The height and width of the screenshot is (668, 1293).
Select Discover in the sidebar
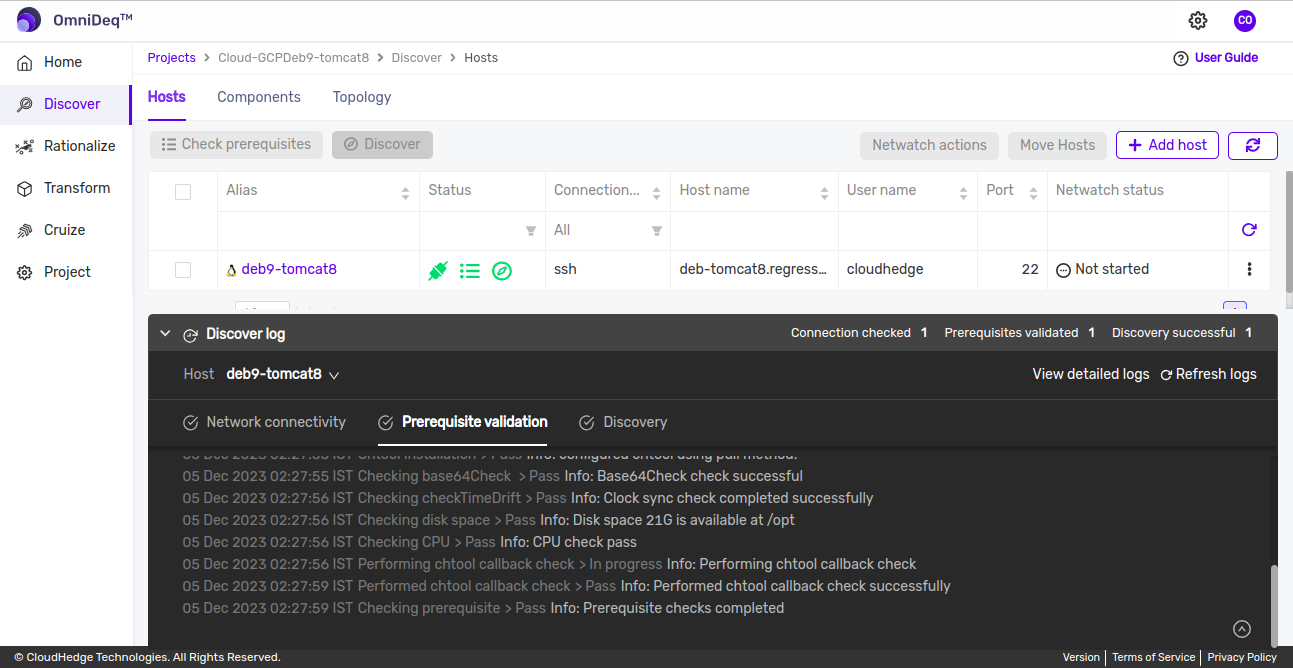click(x=66, y=104)
